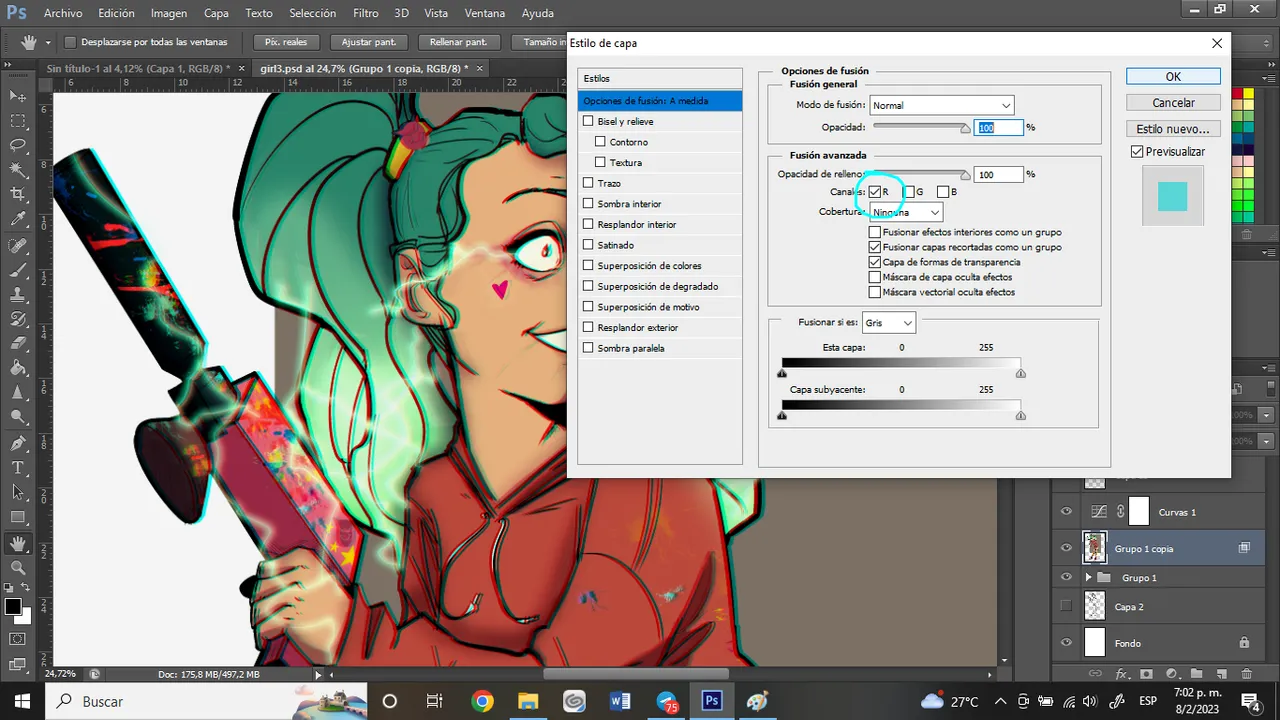Open the fx layer style menu icon
Screen dimensions: 1280x720
coord(1121,674)
